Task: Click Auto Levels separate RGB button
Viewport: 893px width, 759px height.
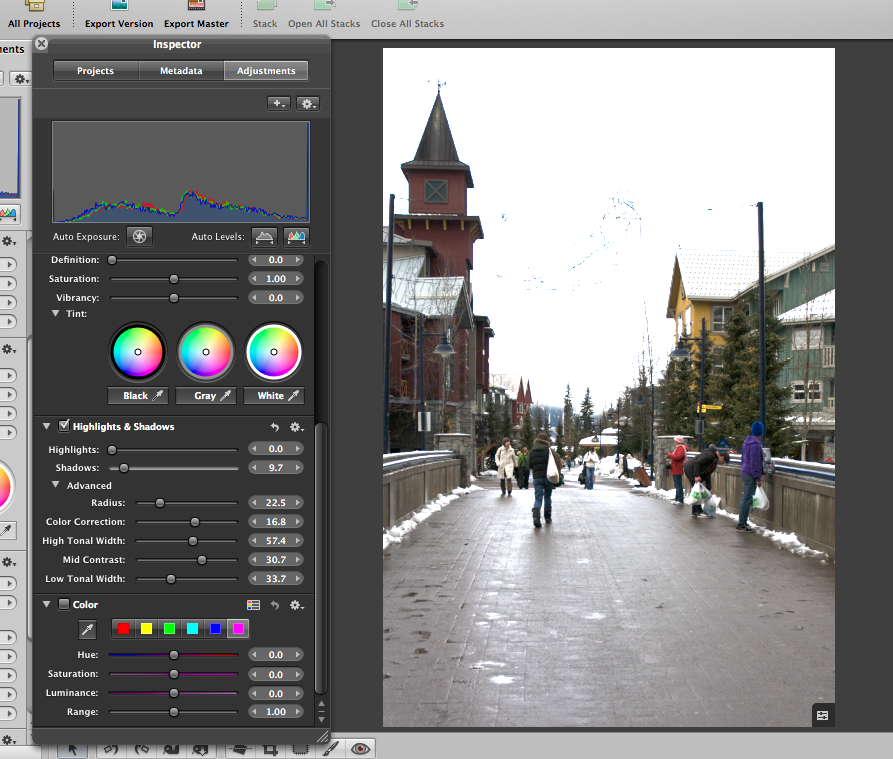Action: pyautogui.click(x=296, y=236)
